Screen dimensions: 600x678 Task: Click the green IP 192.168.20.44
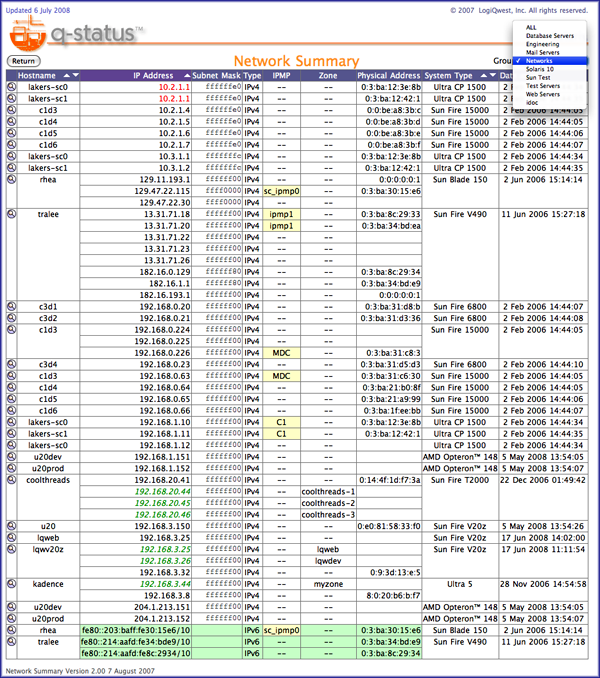[x=163, y=492]
